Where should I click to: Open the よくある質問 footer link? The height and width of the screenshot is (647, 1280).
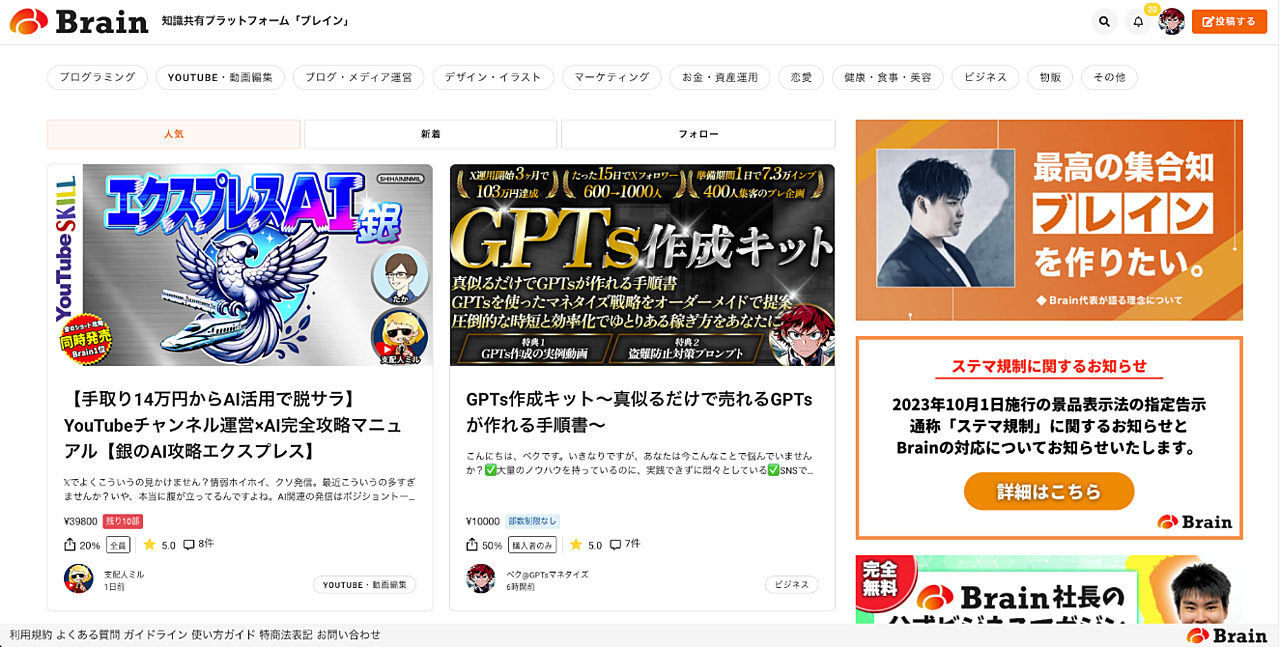pyautogui.click(x=88, y=635)
